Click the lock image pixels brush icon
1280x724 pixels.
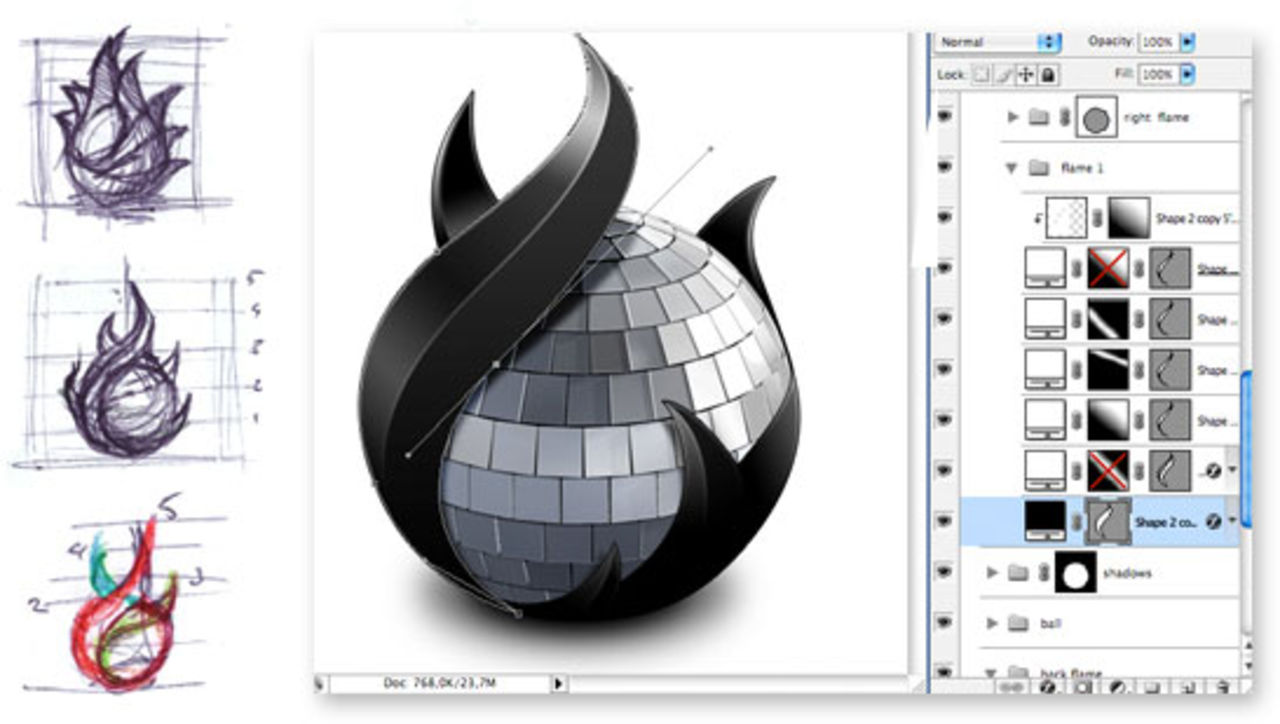[1005, 75]
